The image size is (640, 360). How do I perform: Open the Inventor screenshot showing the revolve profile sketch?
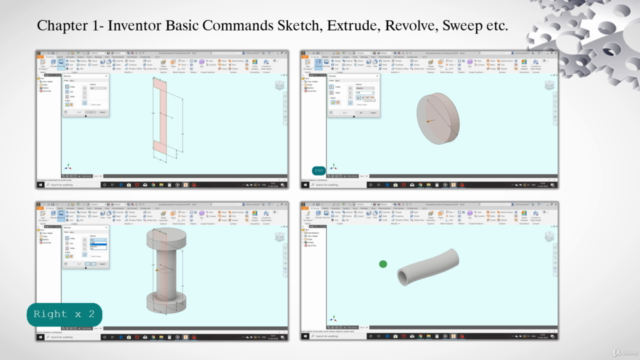point(162,119)
